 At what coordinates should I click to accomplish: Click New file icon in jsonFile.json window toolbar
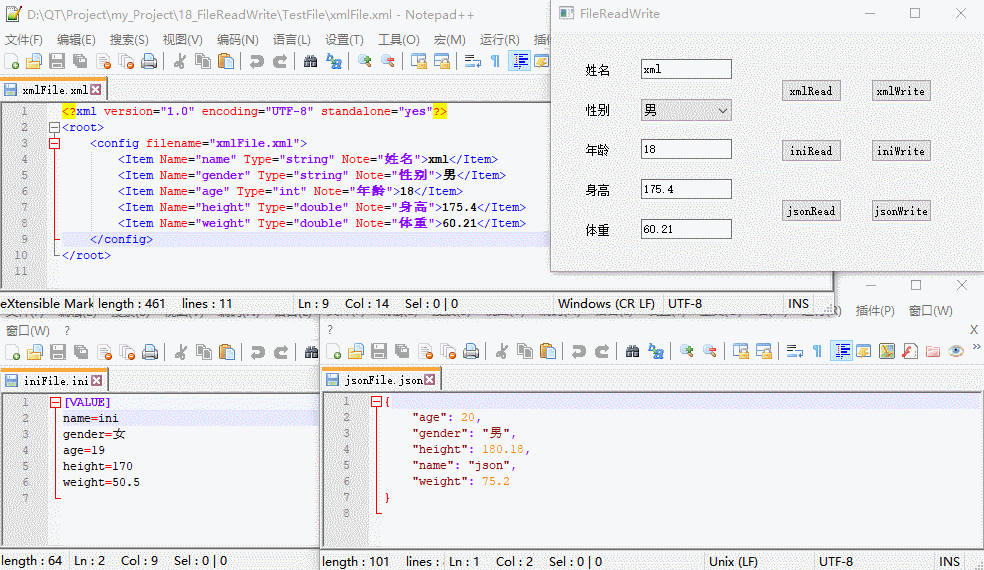(334, 352)
